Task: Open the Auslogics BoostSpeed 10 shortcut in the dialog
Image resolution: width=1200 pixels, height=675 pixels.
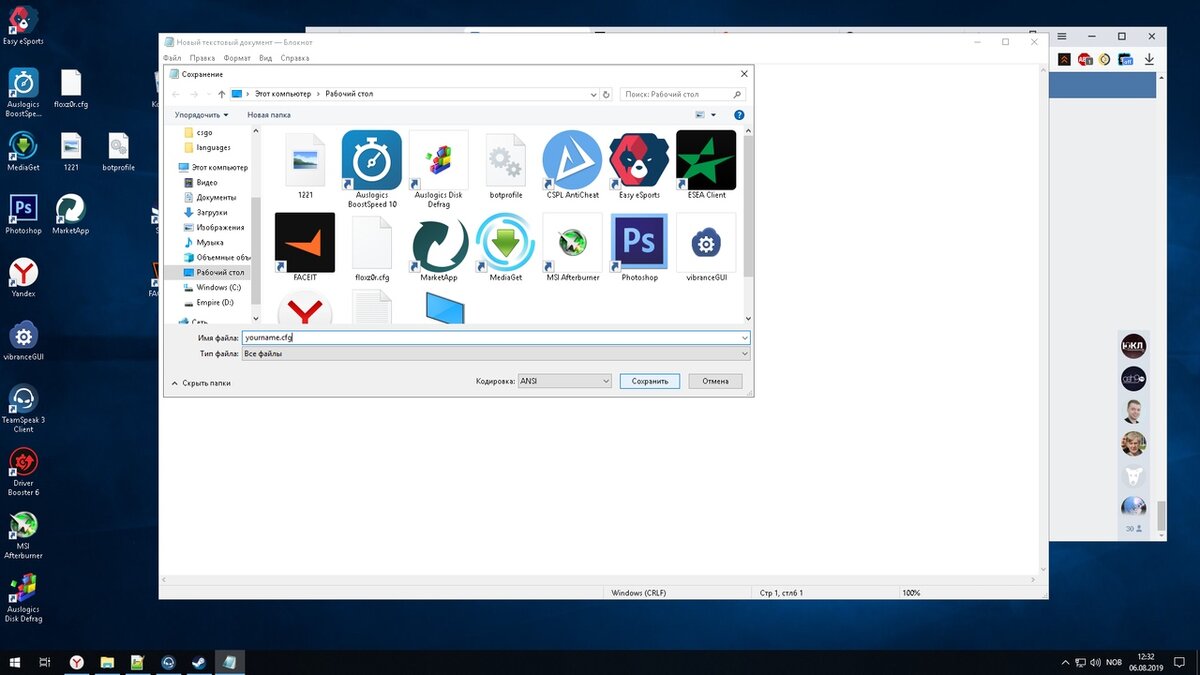Action: coord(372,168)
